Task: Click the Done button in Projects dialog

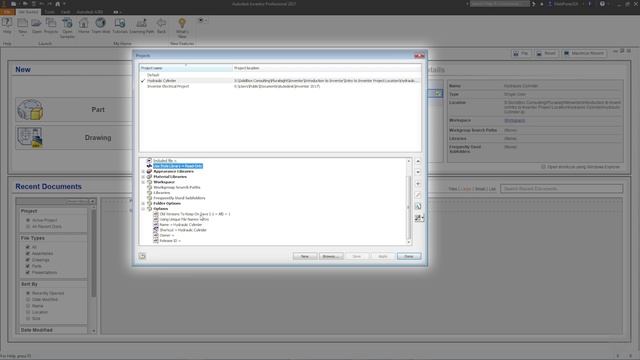Action: (x=409, y=256)
